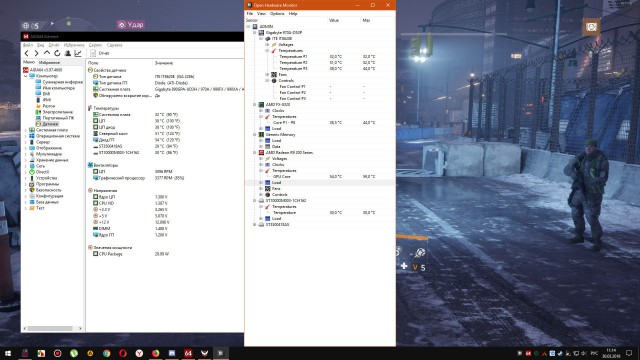
Task: Open the AIDA64 graph chart tool
Action: pyautogui.click(x=78, y=53)
